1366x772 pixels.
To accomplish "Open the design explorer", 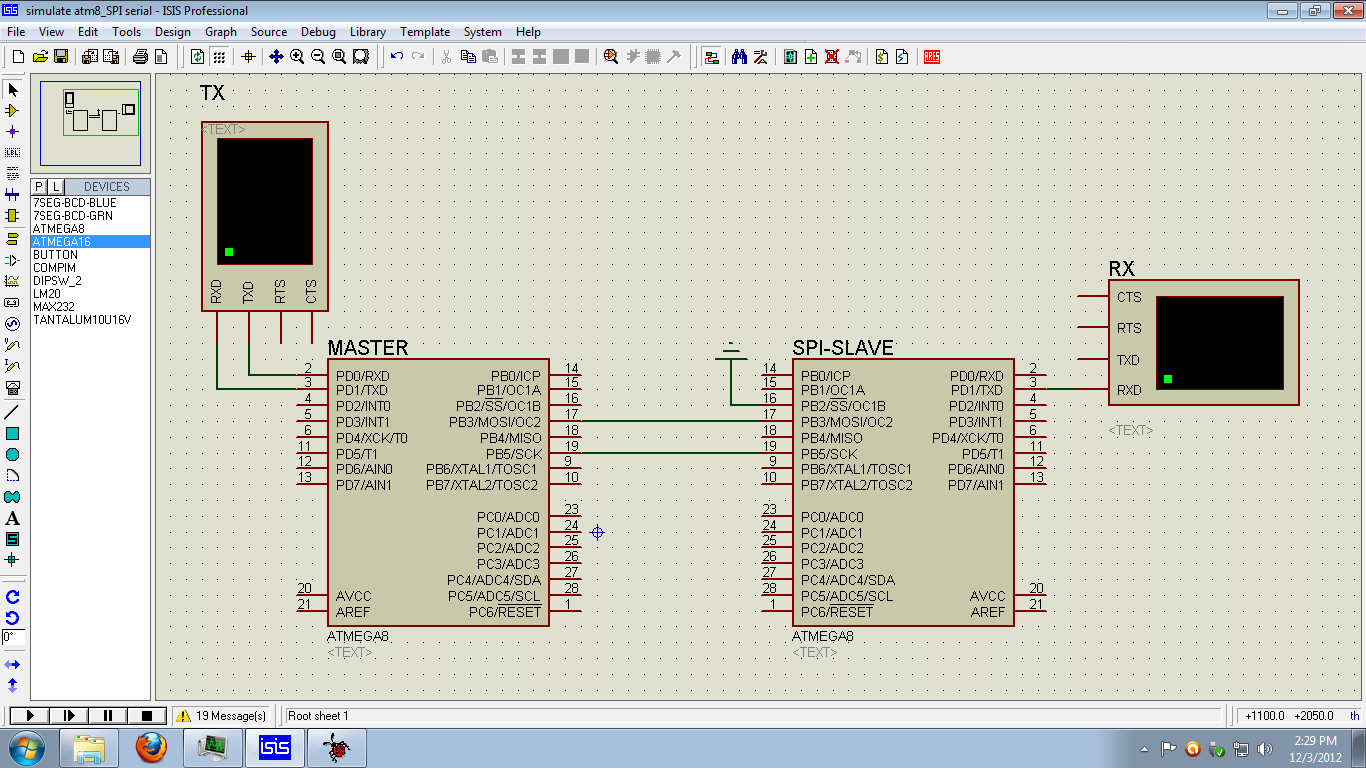I will (x=789, y=57).
